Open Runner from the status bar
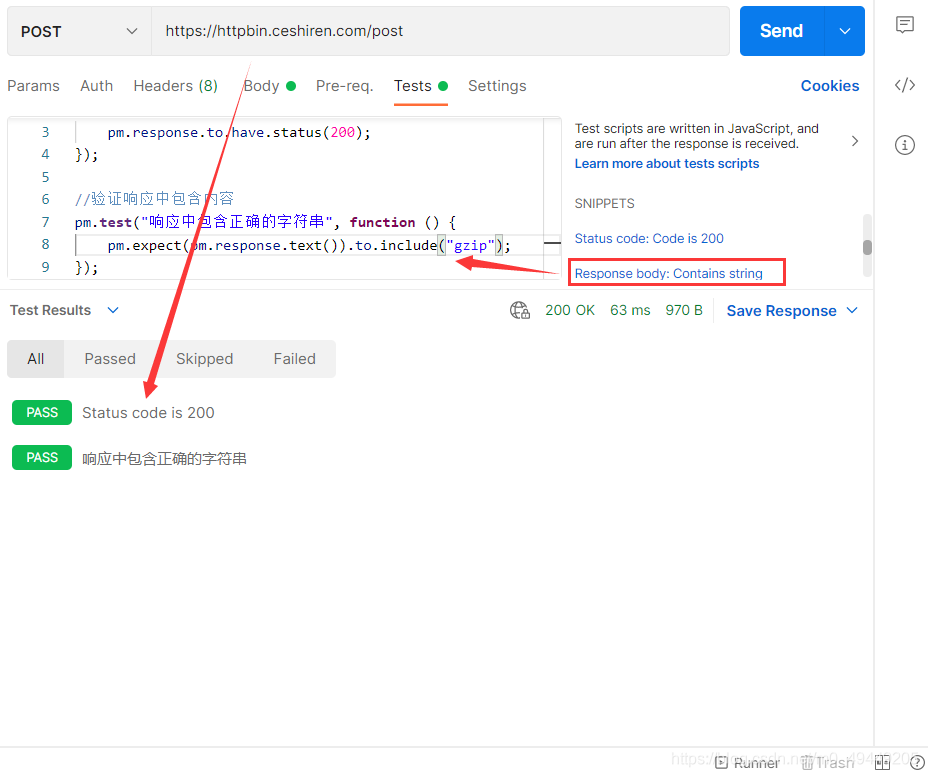The width and height of the screenshot is (928, 777). pos(747,763)
